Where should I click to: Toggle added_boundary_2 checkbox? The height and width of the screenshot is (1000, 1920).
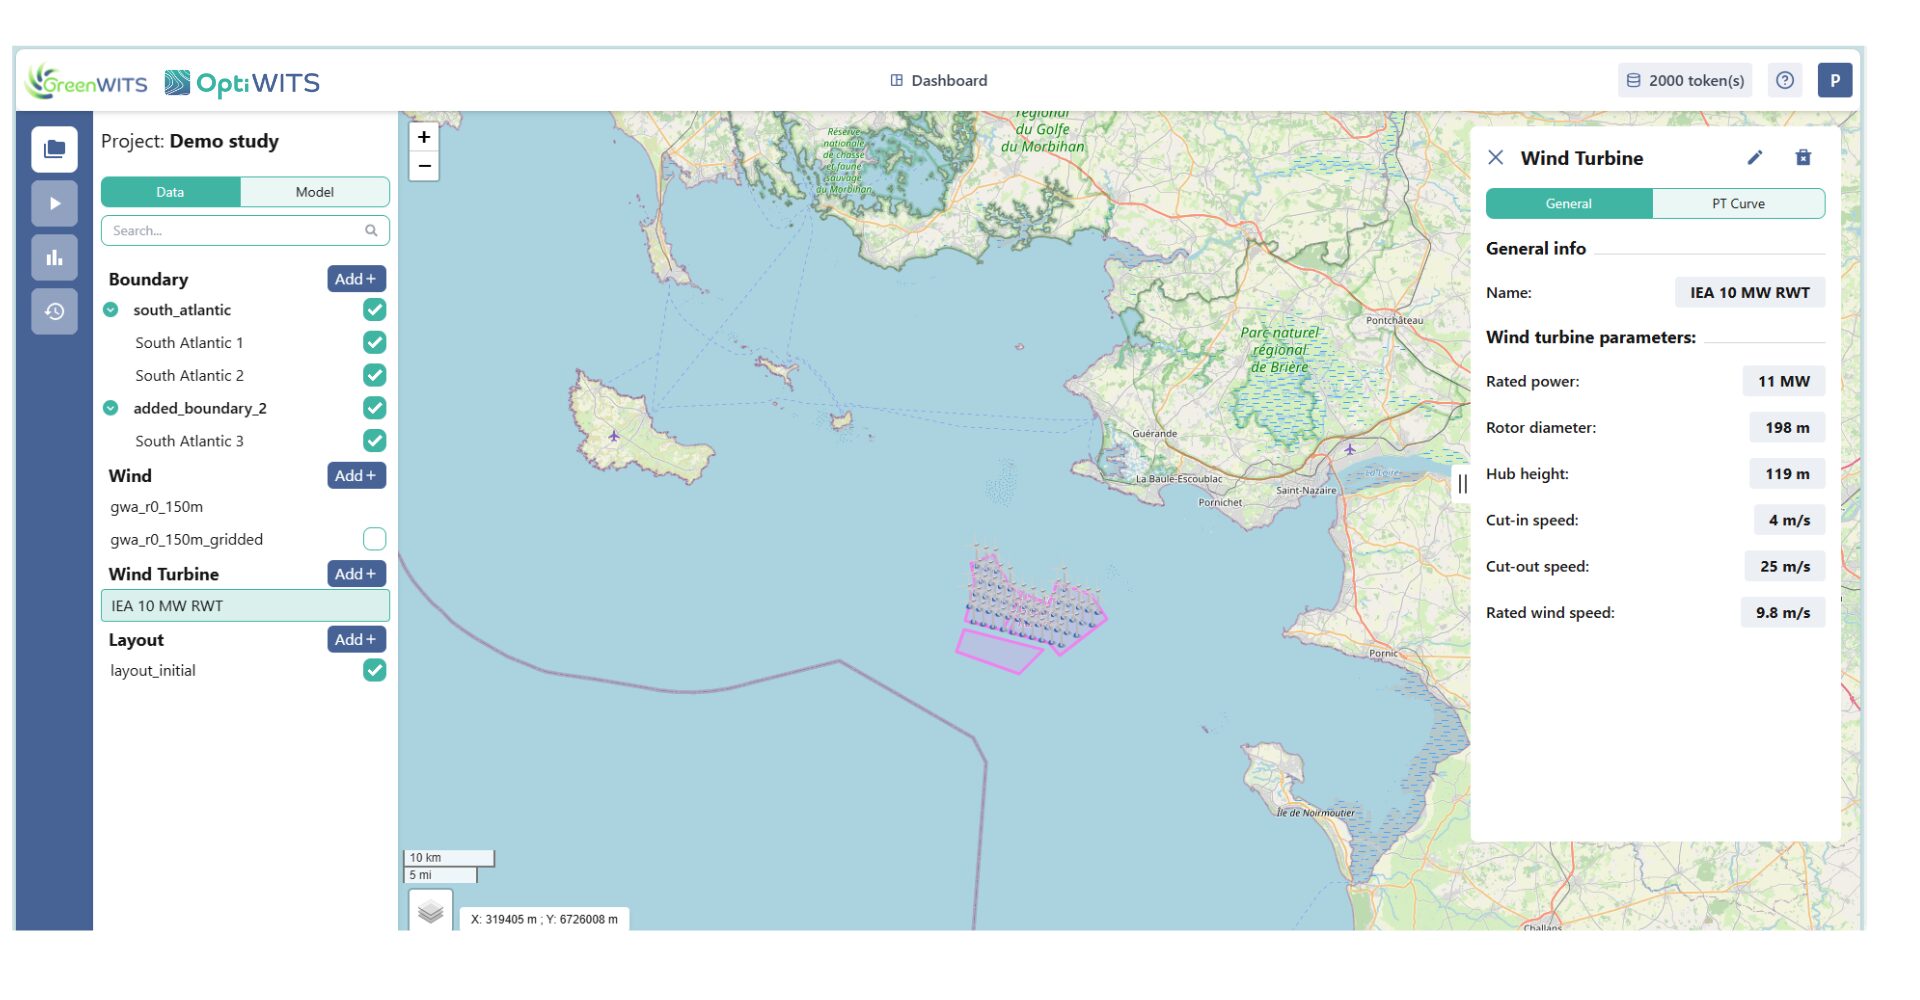(375, 408)
